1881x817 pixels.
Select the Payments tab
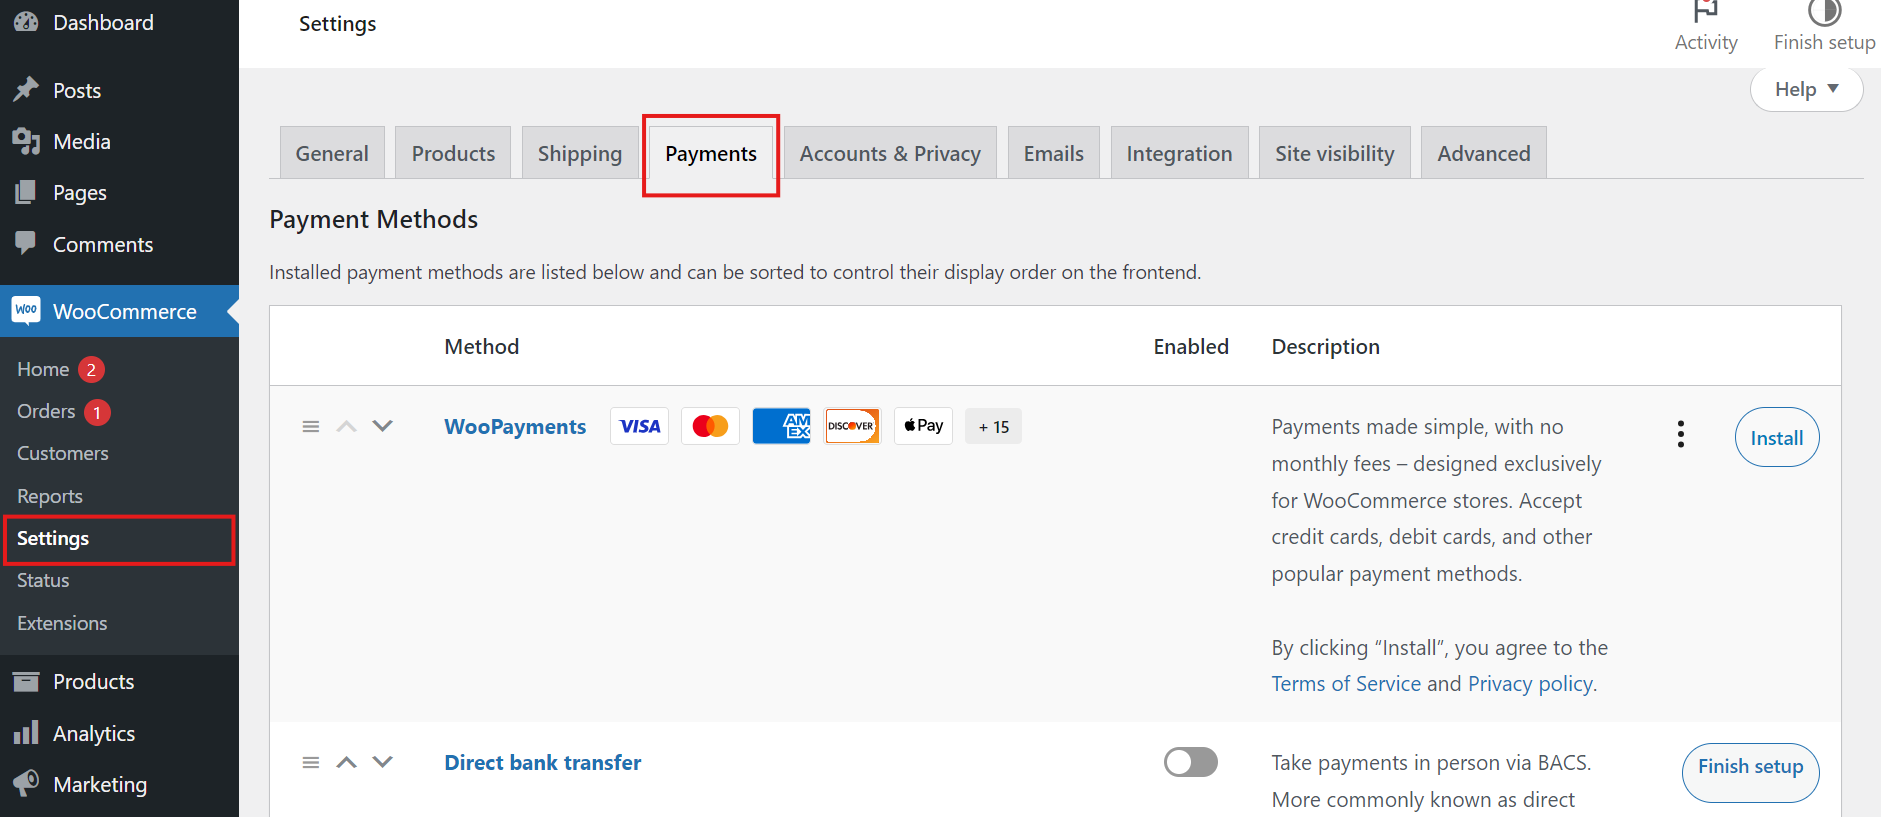[x=711, y=154]
